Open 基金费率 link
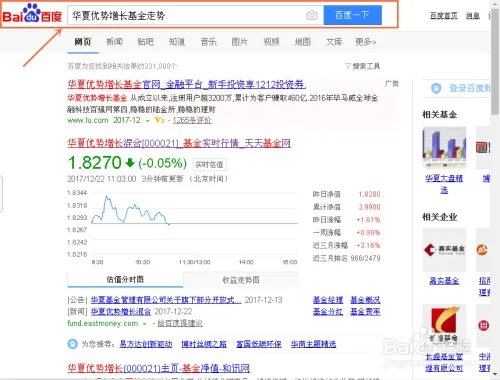This screenshot has width=500, height=380. [x=365, y=312]
